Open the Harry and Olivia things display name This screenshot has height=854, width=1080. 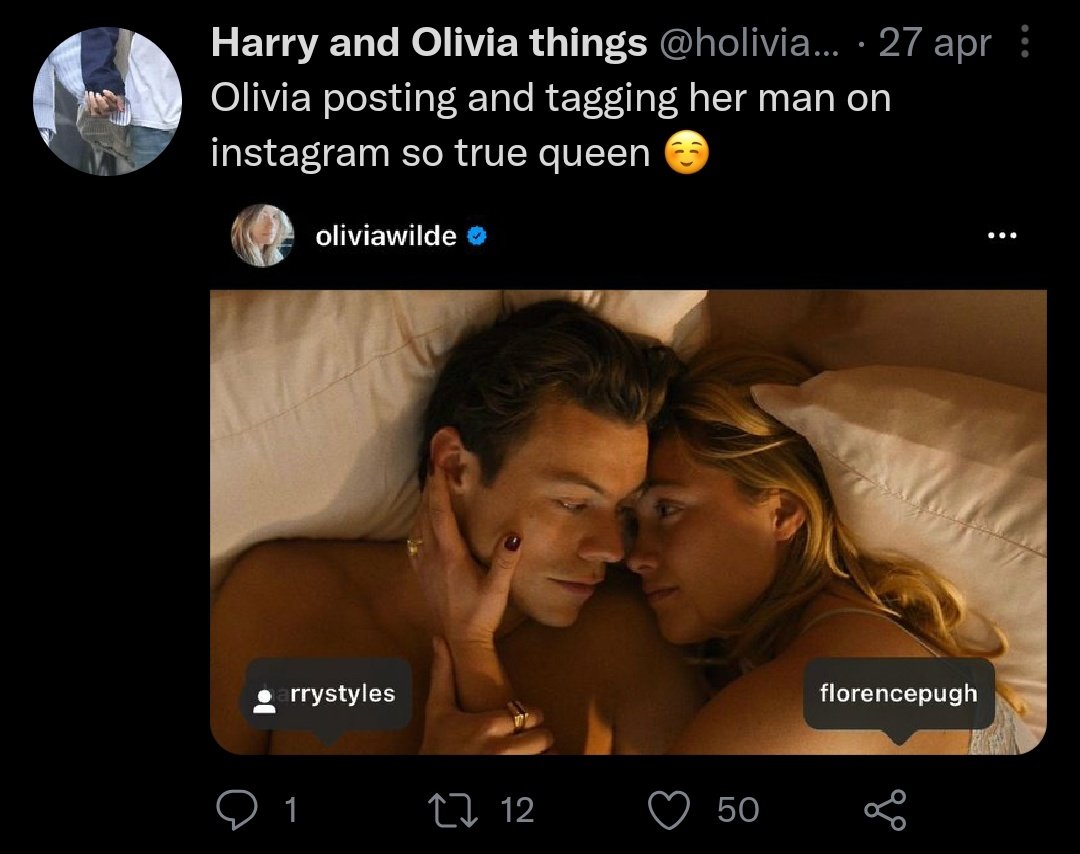429,43
